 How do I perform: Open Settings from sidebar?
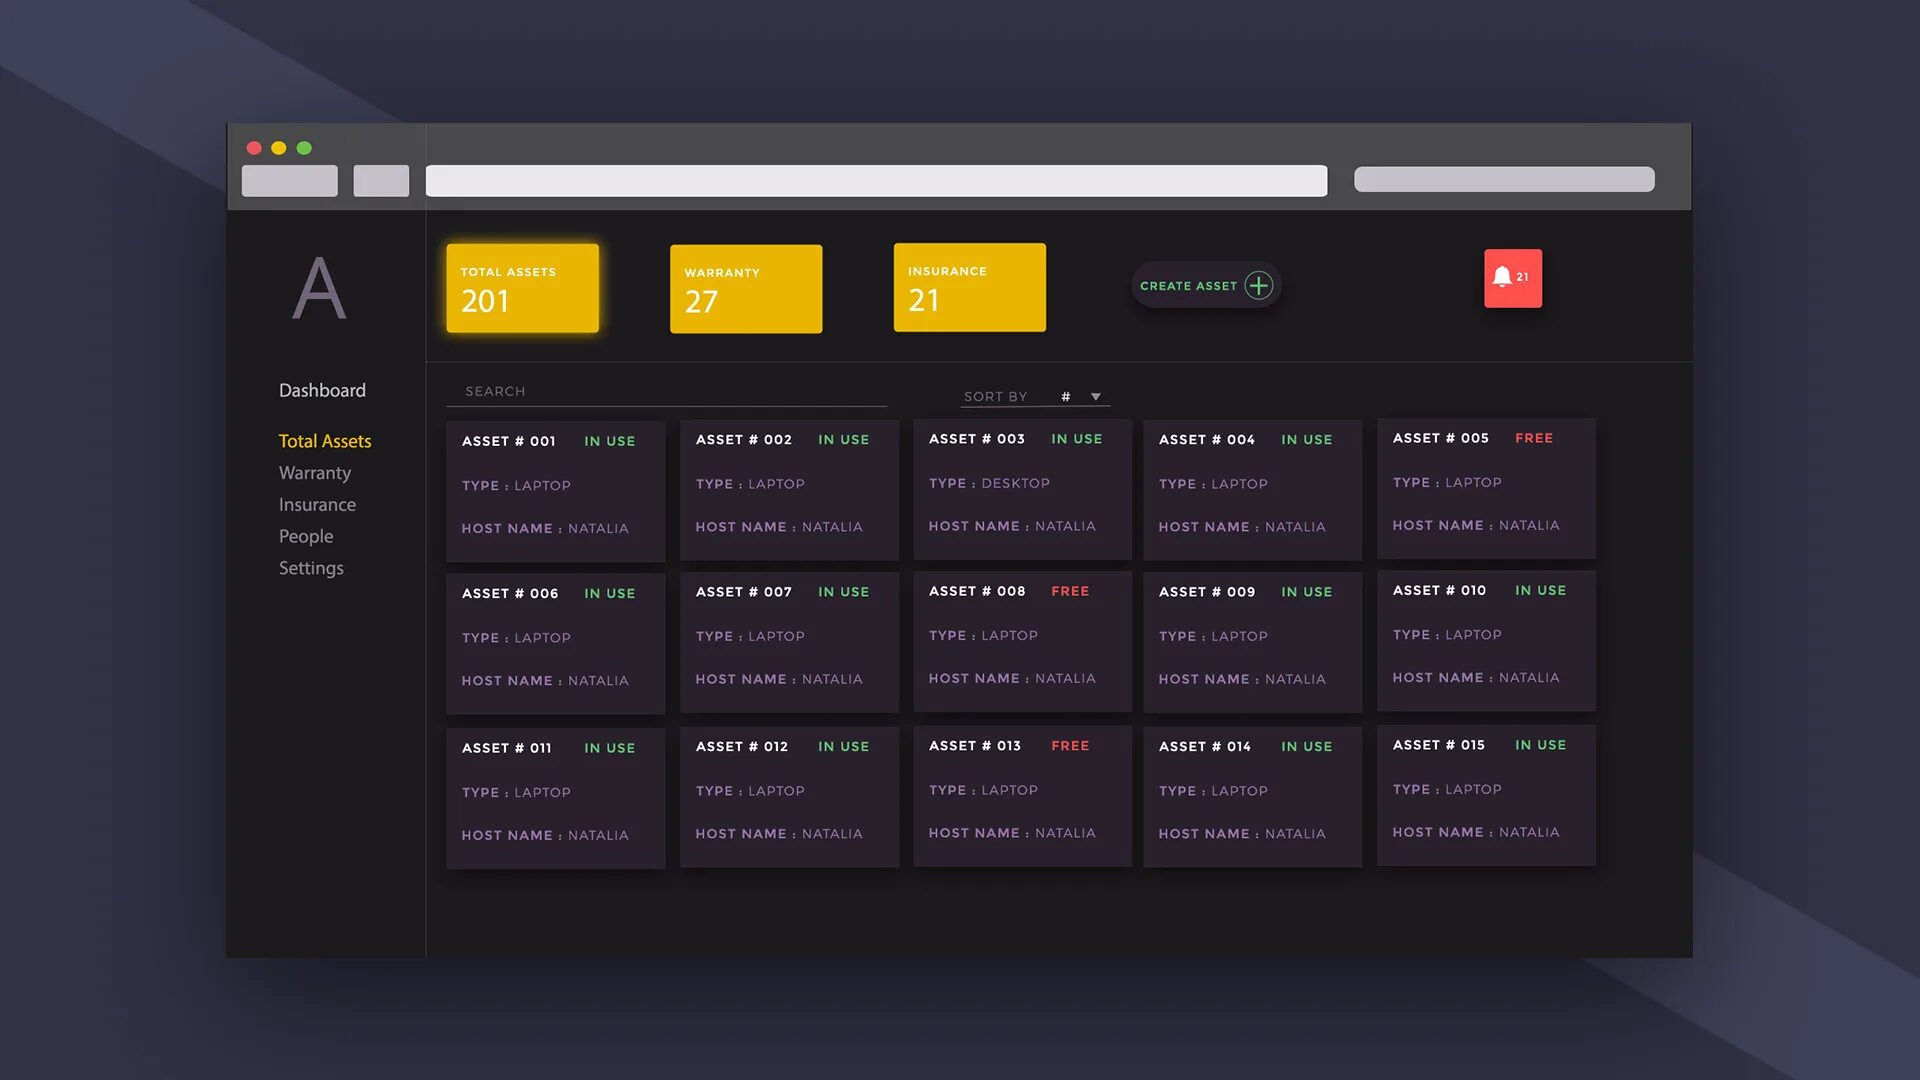[x=310, y=567]
